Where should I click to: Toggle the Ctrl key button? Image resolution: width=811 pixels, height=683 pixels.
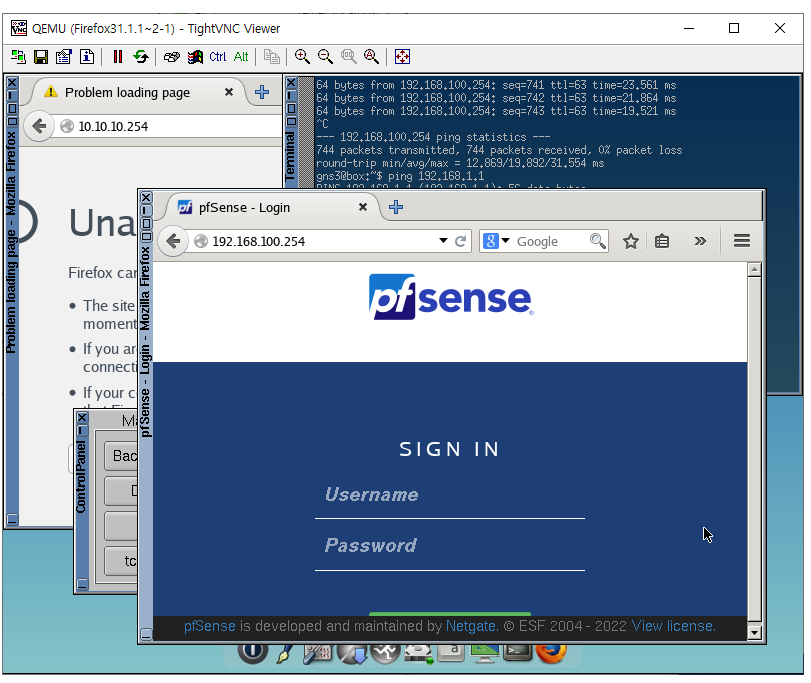(218, 57)
